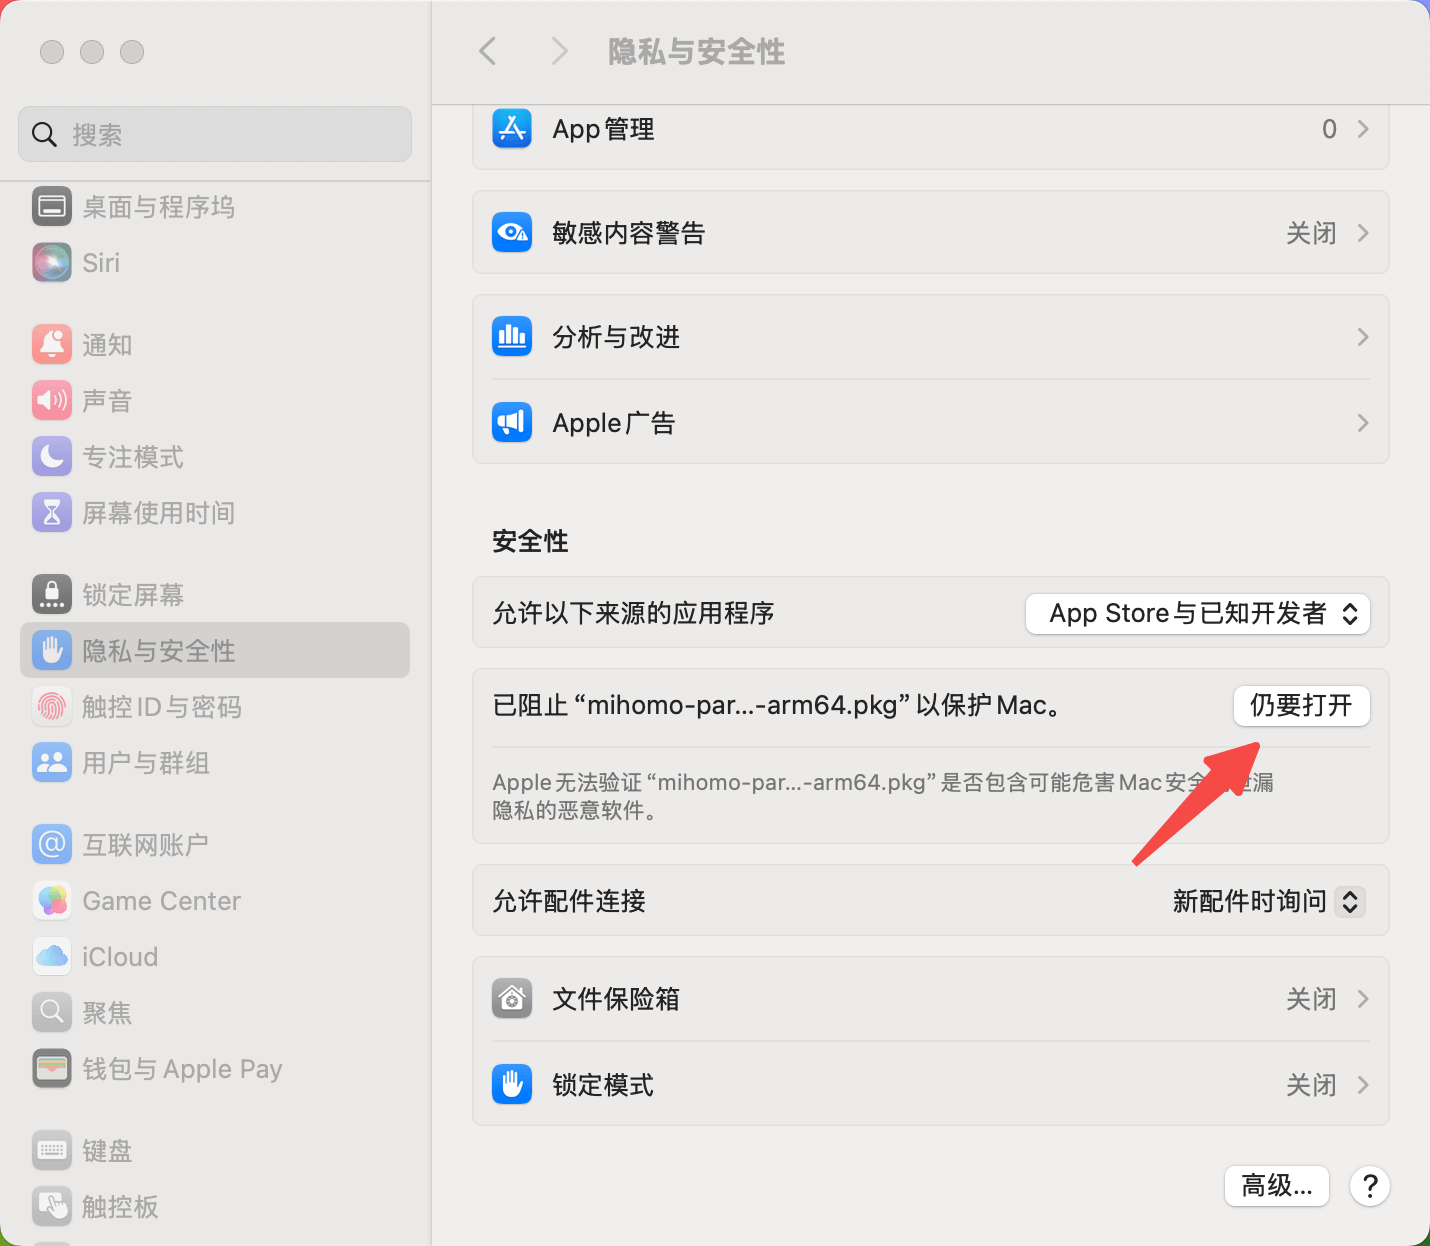Open Touch ID fingerprint icon
1430x1246 pixels.
tap(52, 707)
